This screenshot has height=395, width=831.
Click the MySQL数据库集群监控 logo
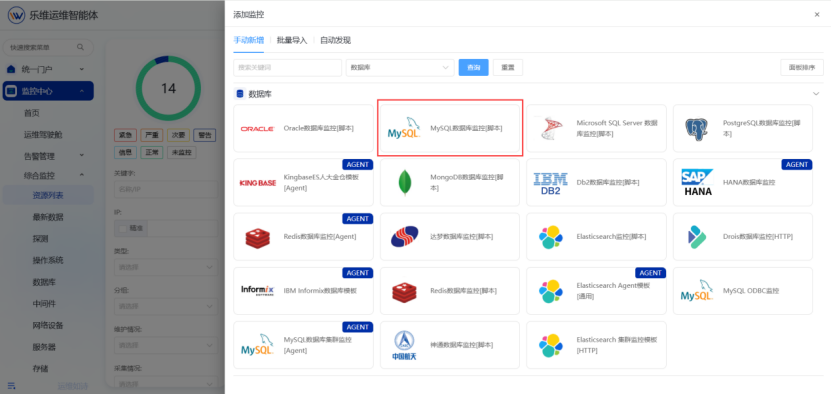(x=257, y=345)
